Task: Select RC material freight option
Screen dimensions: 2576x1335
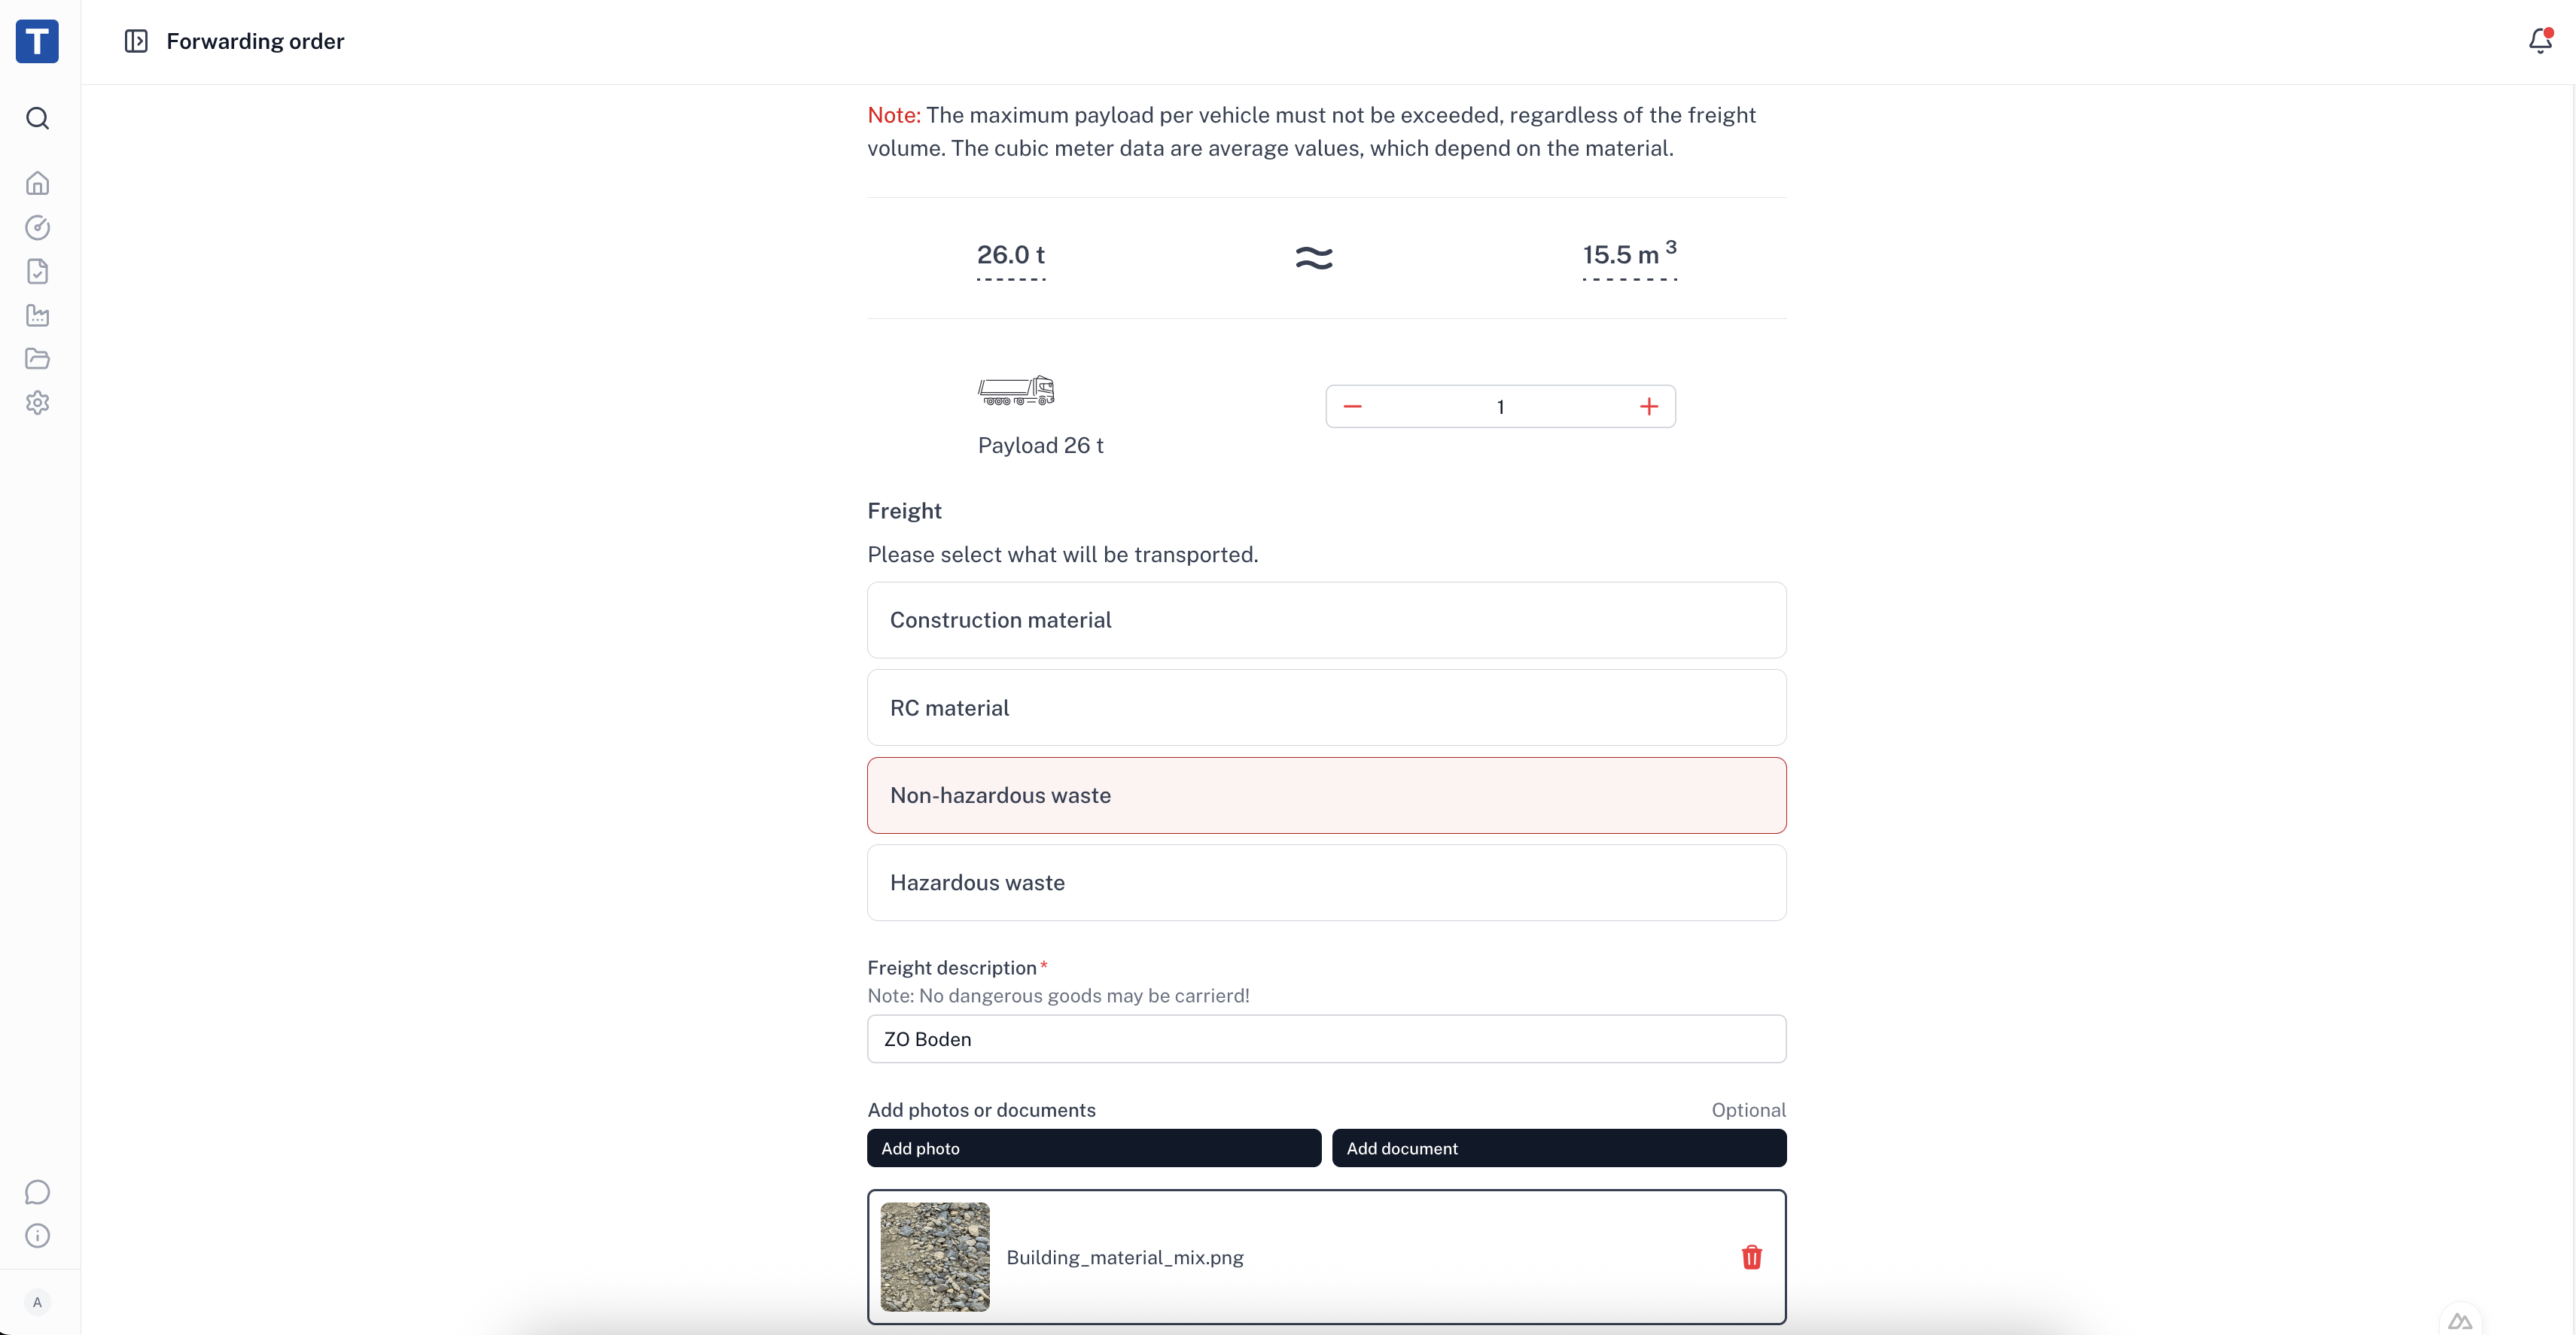Action: [x=1326, y=708]
